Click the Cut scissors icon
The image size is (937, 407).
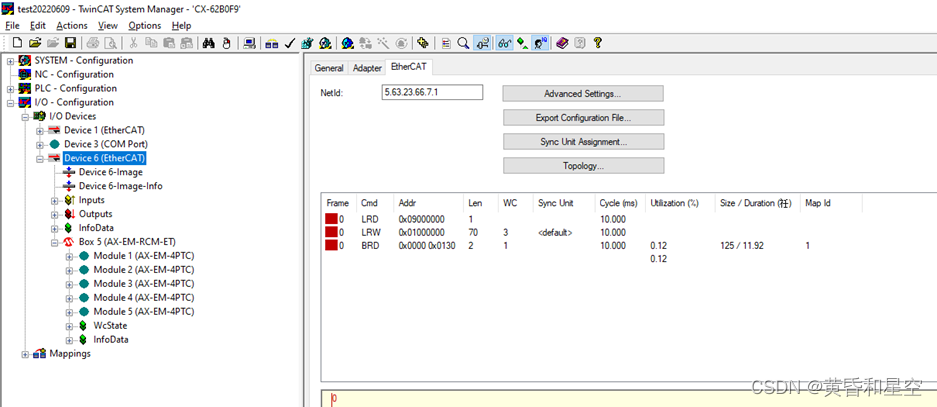tap(133, 43)
